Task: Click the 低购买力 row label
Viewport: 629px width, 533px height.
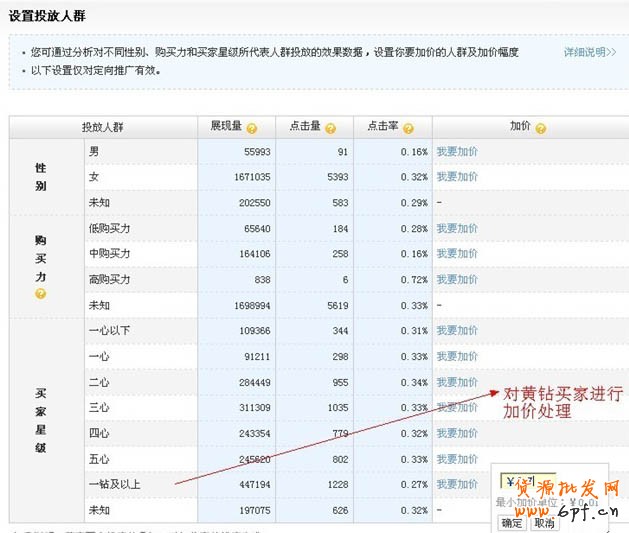Action: 110,229
